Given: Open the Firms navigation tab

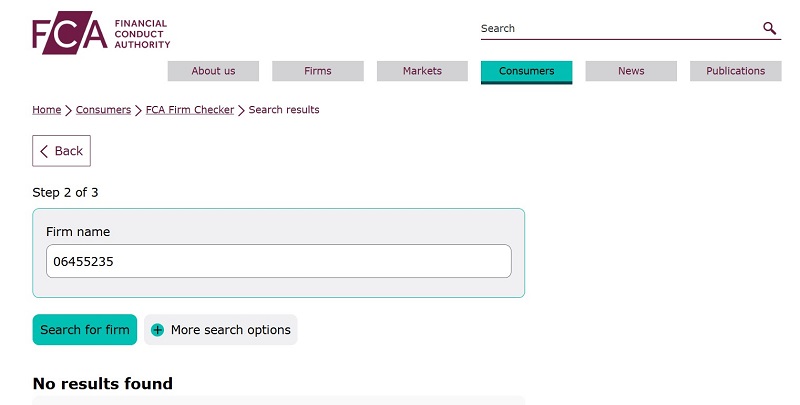Looking at the screenshot, I should click(x=317, y=71).
